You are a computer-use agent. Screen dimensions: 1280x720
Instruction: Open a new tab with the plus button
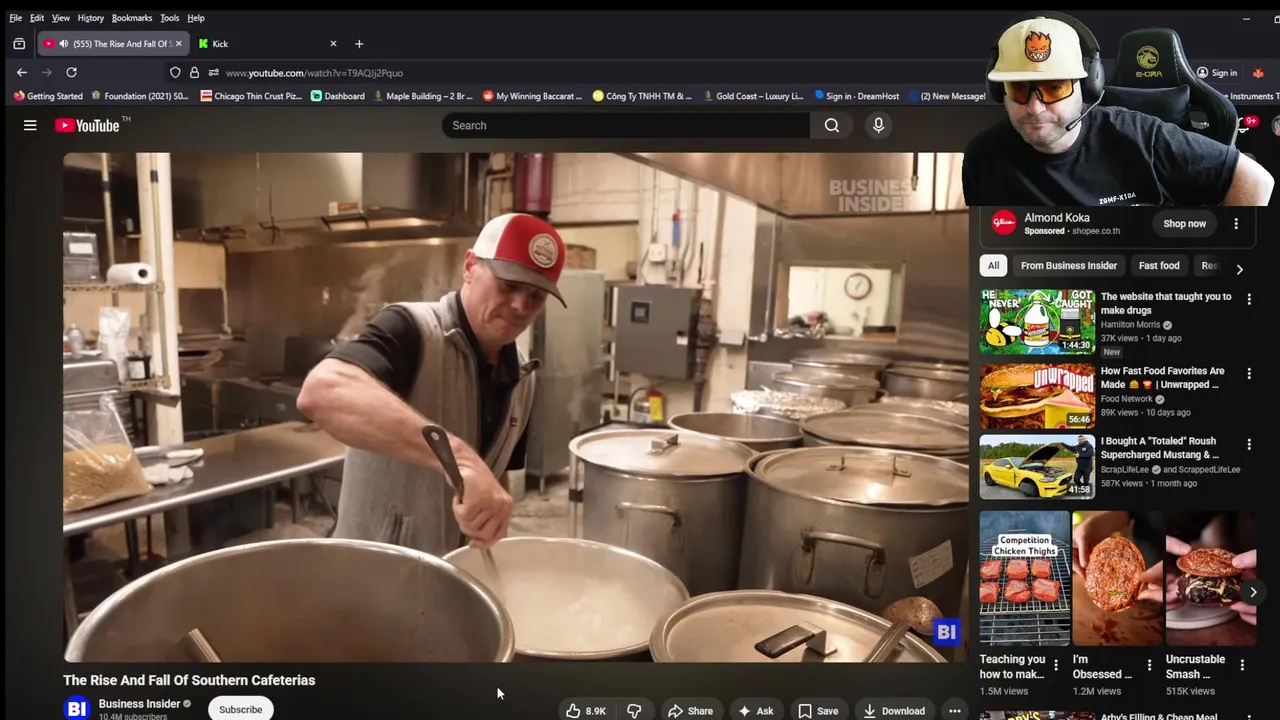[359, 44]
